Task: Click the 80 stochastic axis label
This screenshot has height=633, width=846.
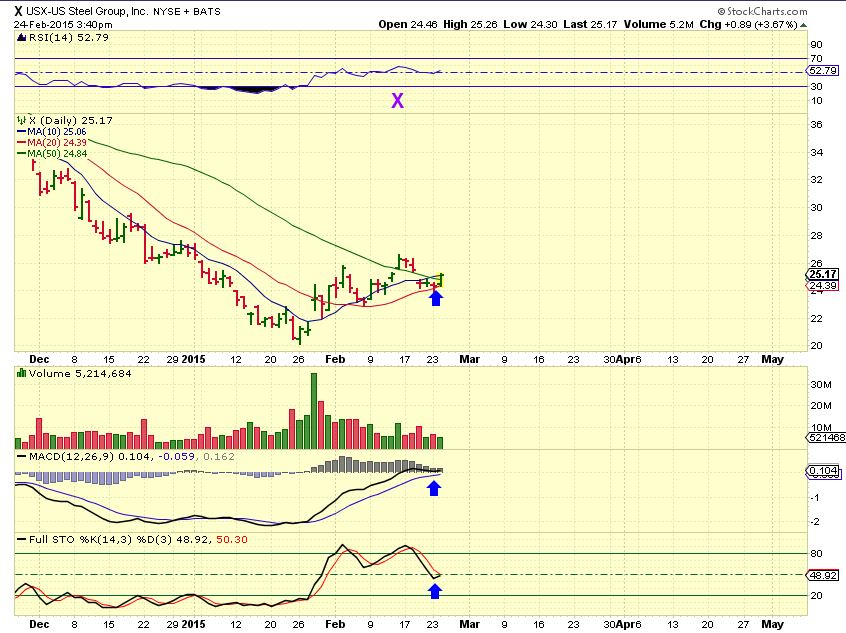Action: 816,553
